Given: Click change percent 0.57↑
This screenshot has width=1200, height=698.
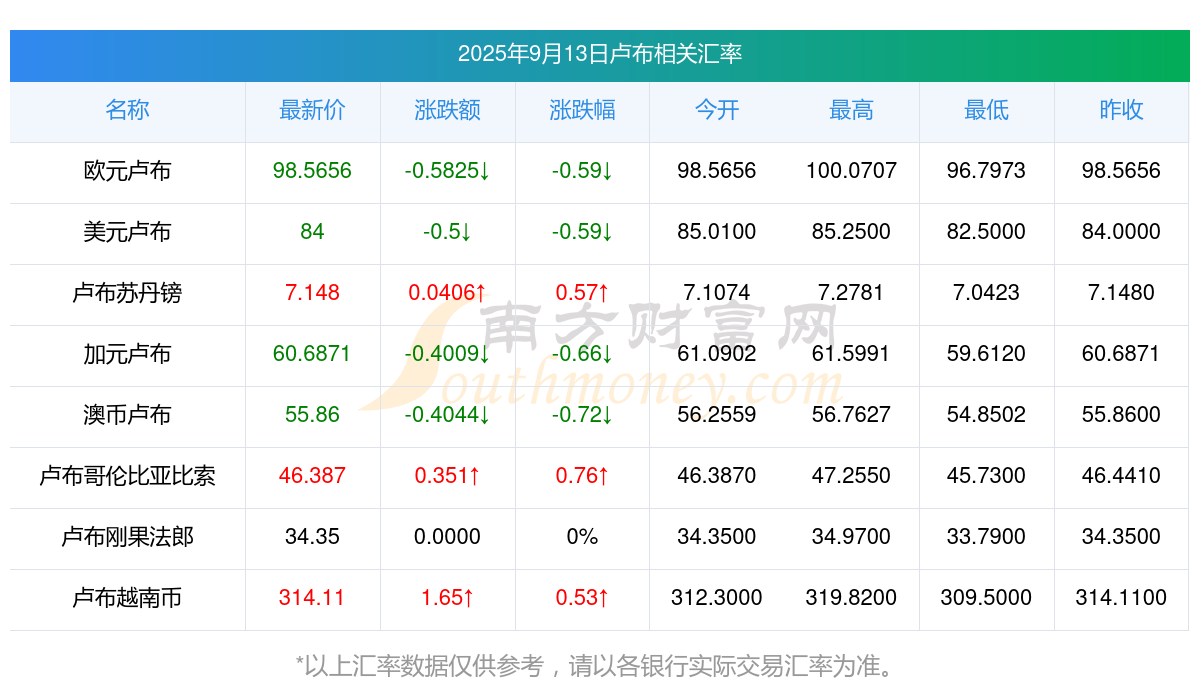Looking at the screenshot, I should pyautogui.click(x=582, y=293).
